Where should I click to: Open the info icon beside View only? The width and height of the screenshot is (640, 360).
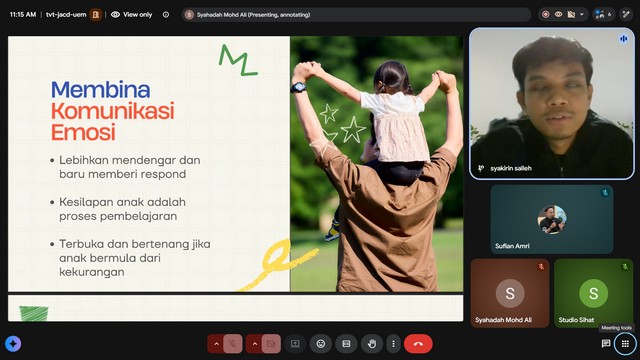click(x=166, y=15)
